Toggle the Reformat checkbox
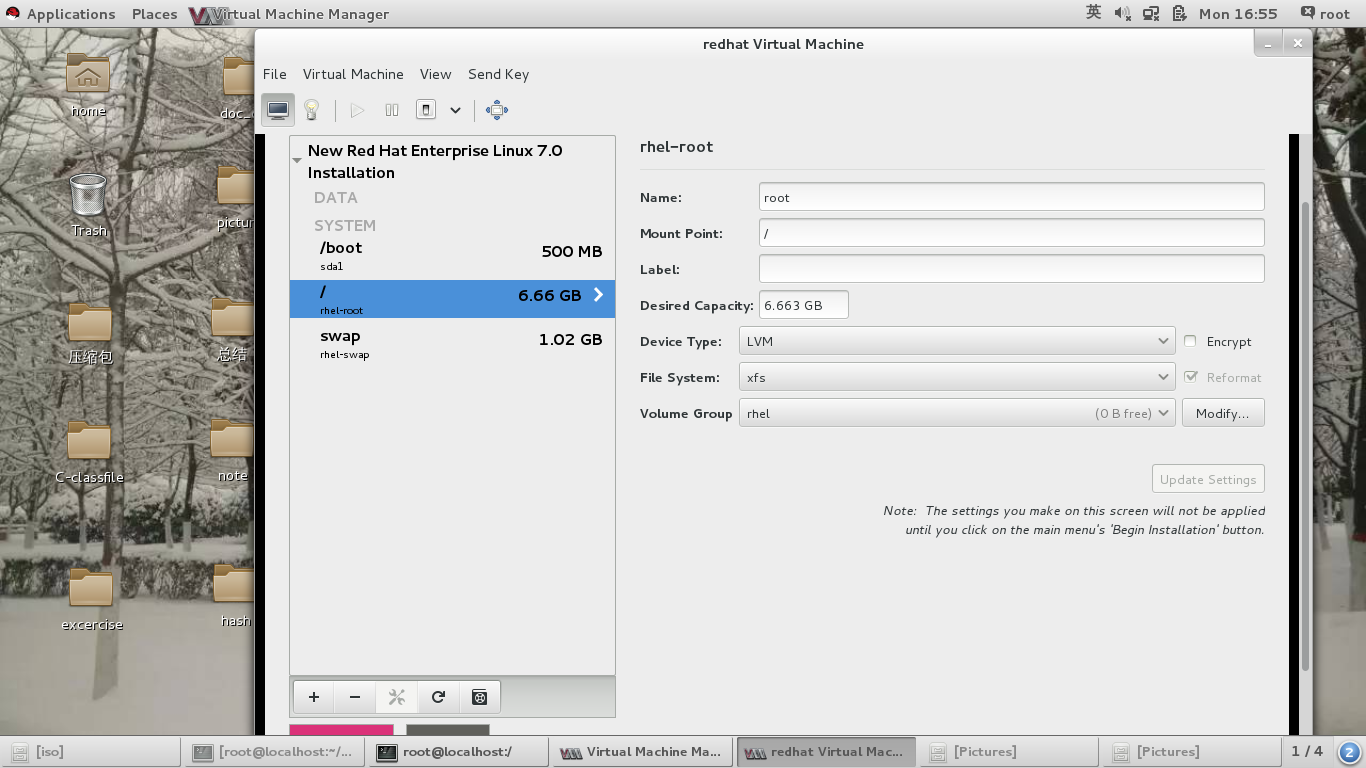Viewport: 1366px width, 768px height. pyautogui.click(x=1190, y=377)
